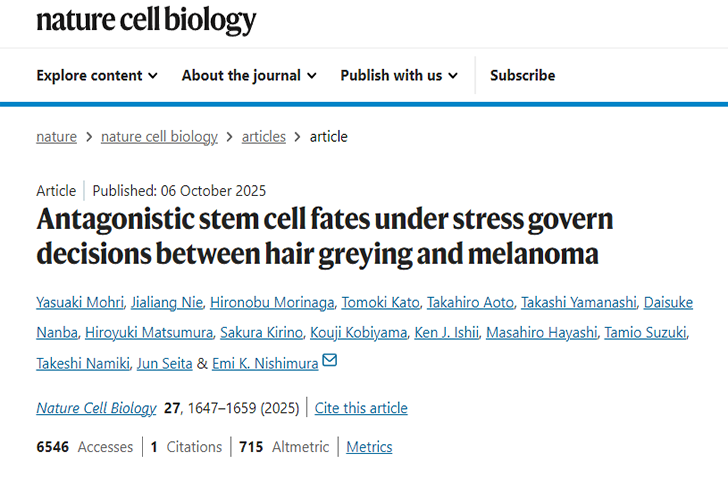The height and width of the screenshot is (485, 728).
Task: Expand the About the journal dropdown
Action: click(249, 75)
